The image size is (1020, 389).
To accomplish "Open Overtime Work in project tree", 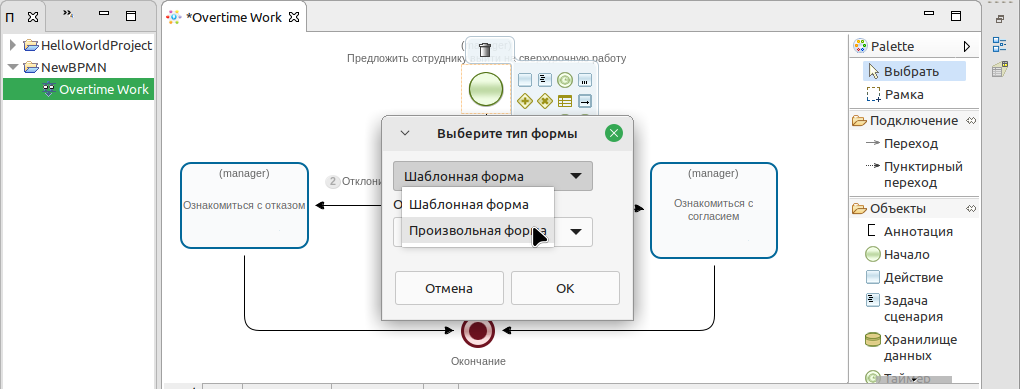I will (96, 90).
